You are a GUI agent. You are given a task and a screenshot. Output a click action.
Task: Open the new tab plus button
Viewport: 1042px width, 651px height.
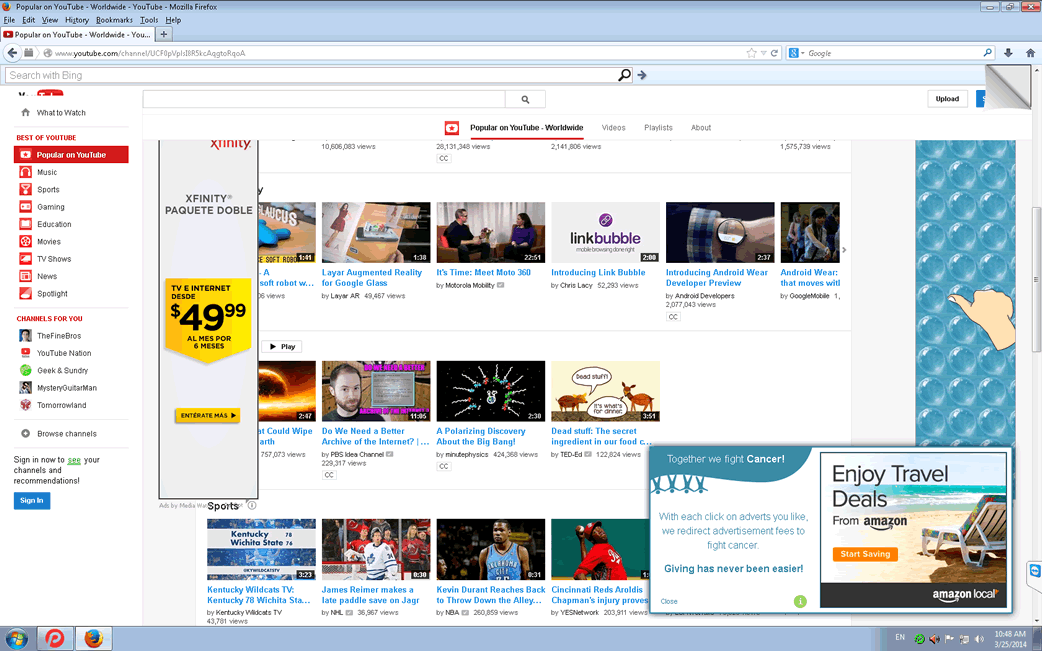click(x=164, y=34)
